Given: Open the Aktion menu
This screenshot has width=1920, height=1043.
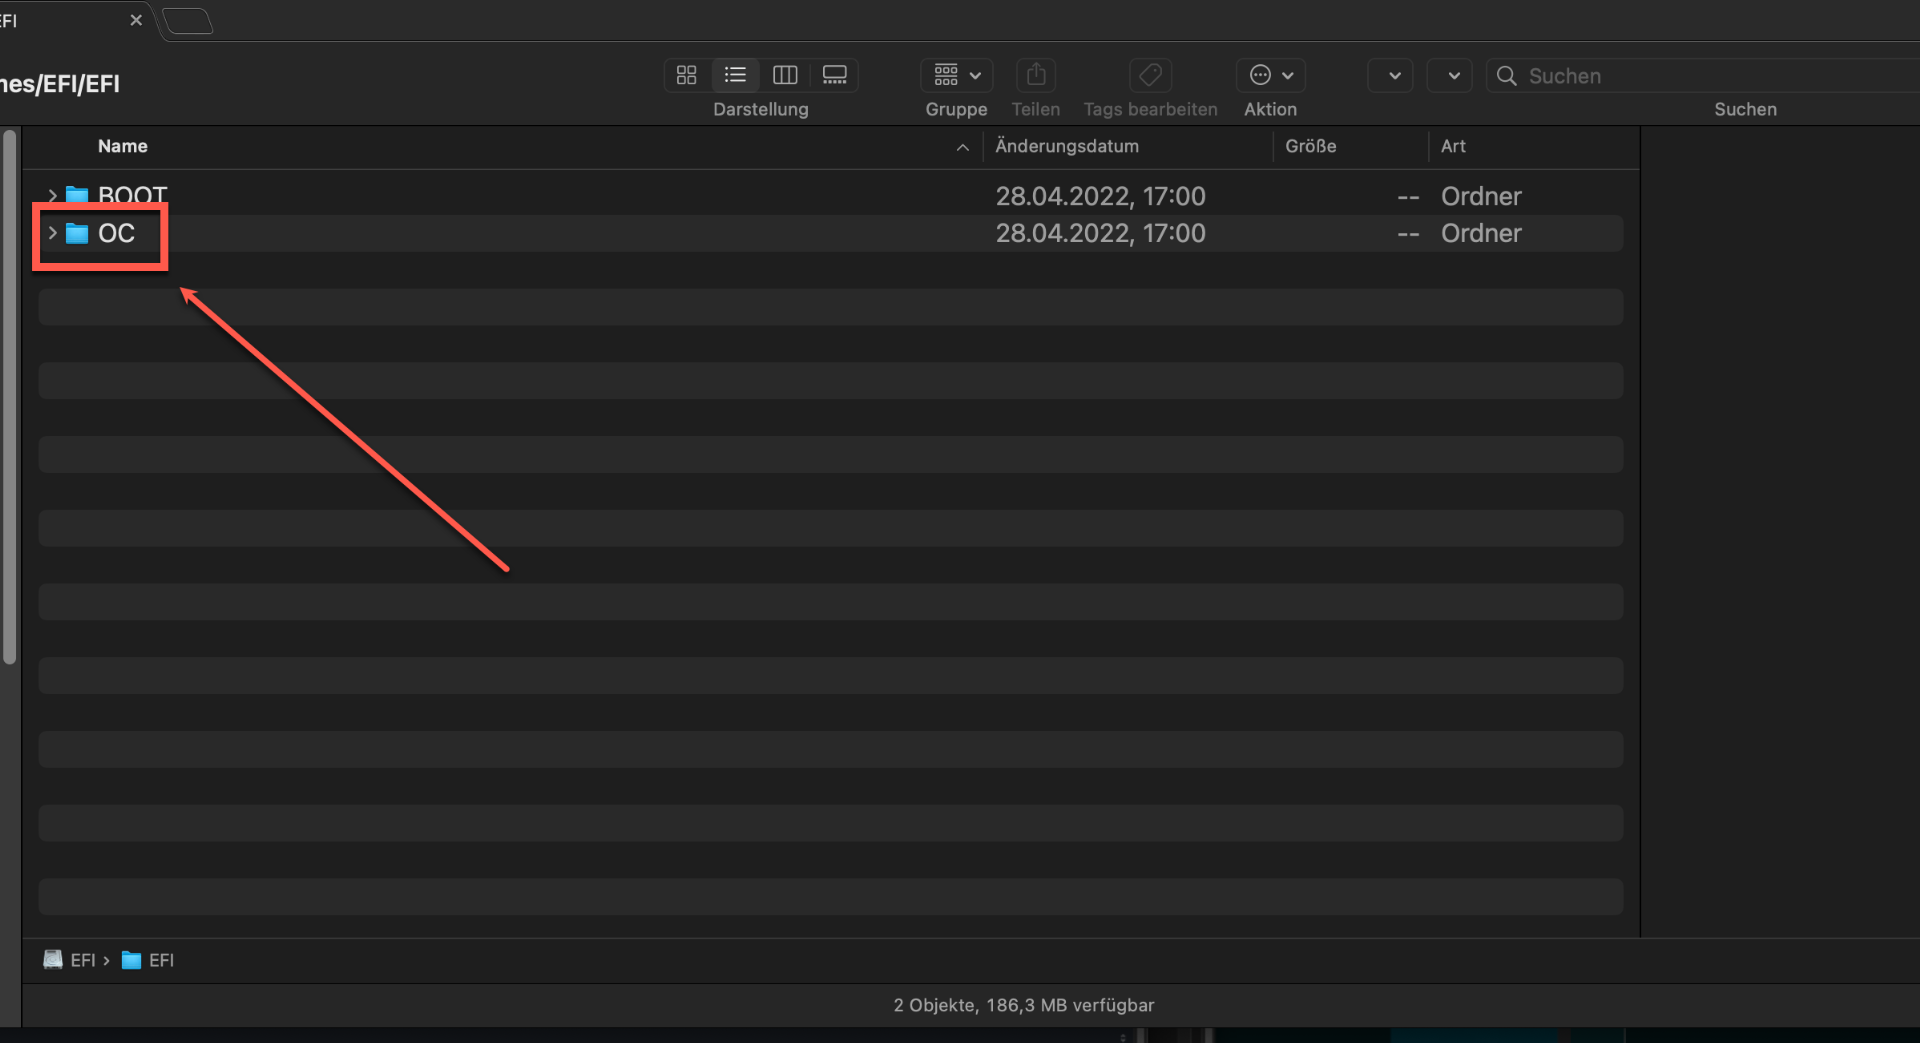Looking at the screenshot, I should point(1271,75).
